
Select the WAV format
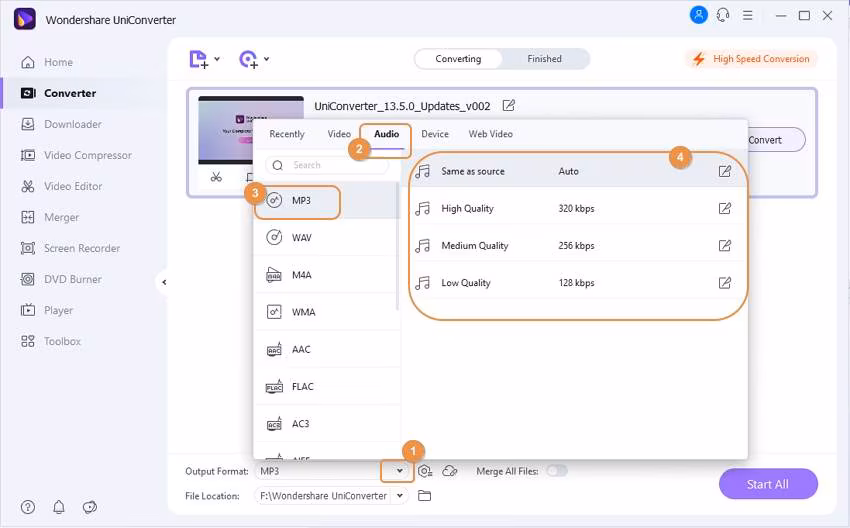(327, 237)
